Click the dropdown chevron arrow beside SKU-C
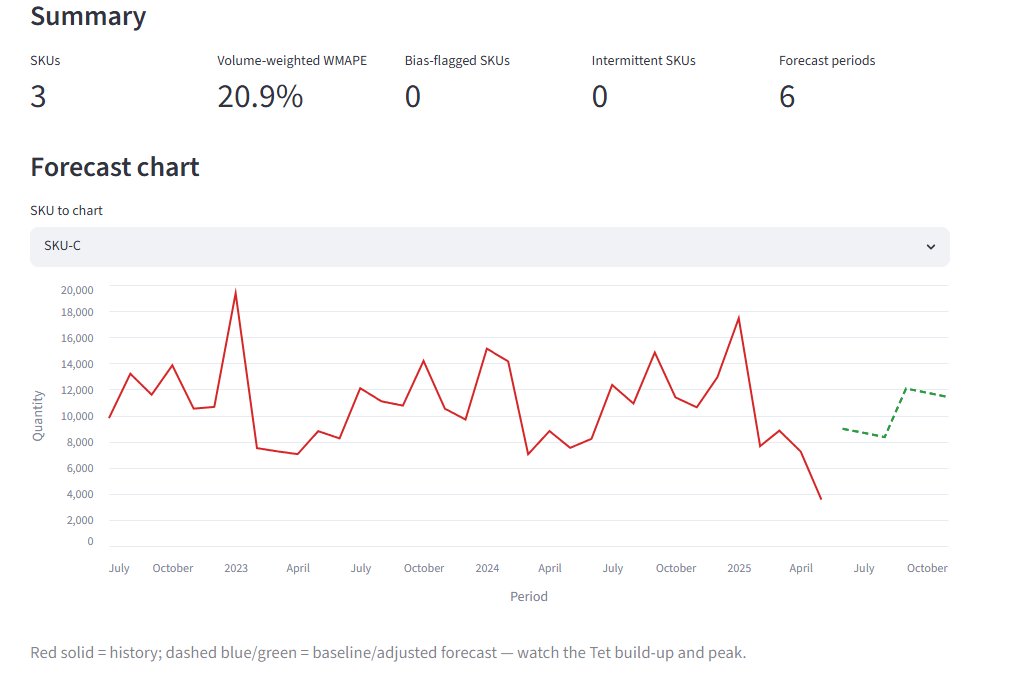1010x680 pixels. [931, 247]
